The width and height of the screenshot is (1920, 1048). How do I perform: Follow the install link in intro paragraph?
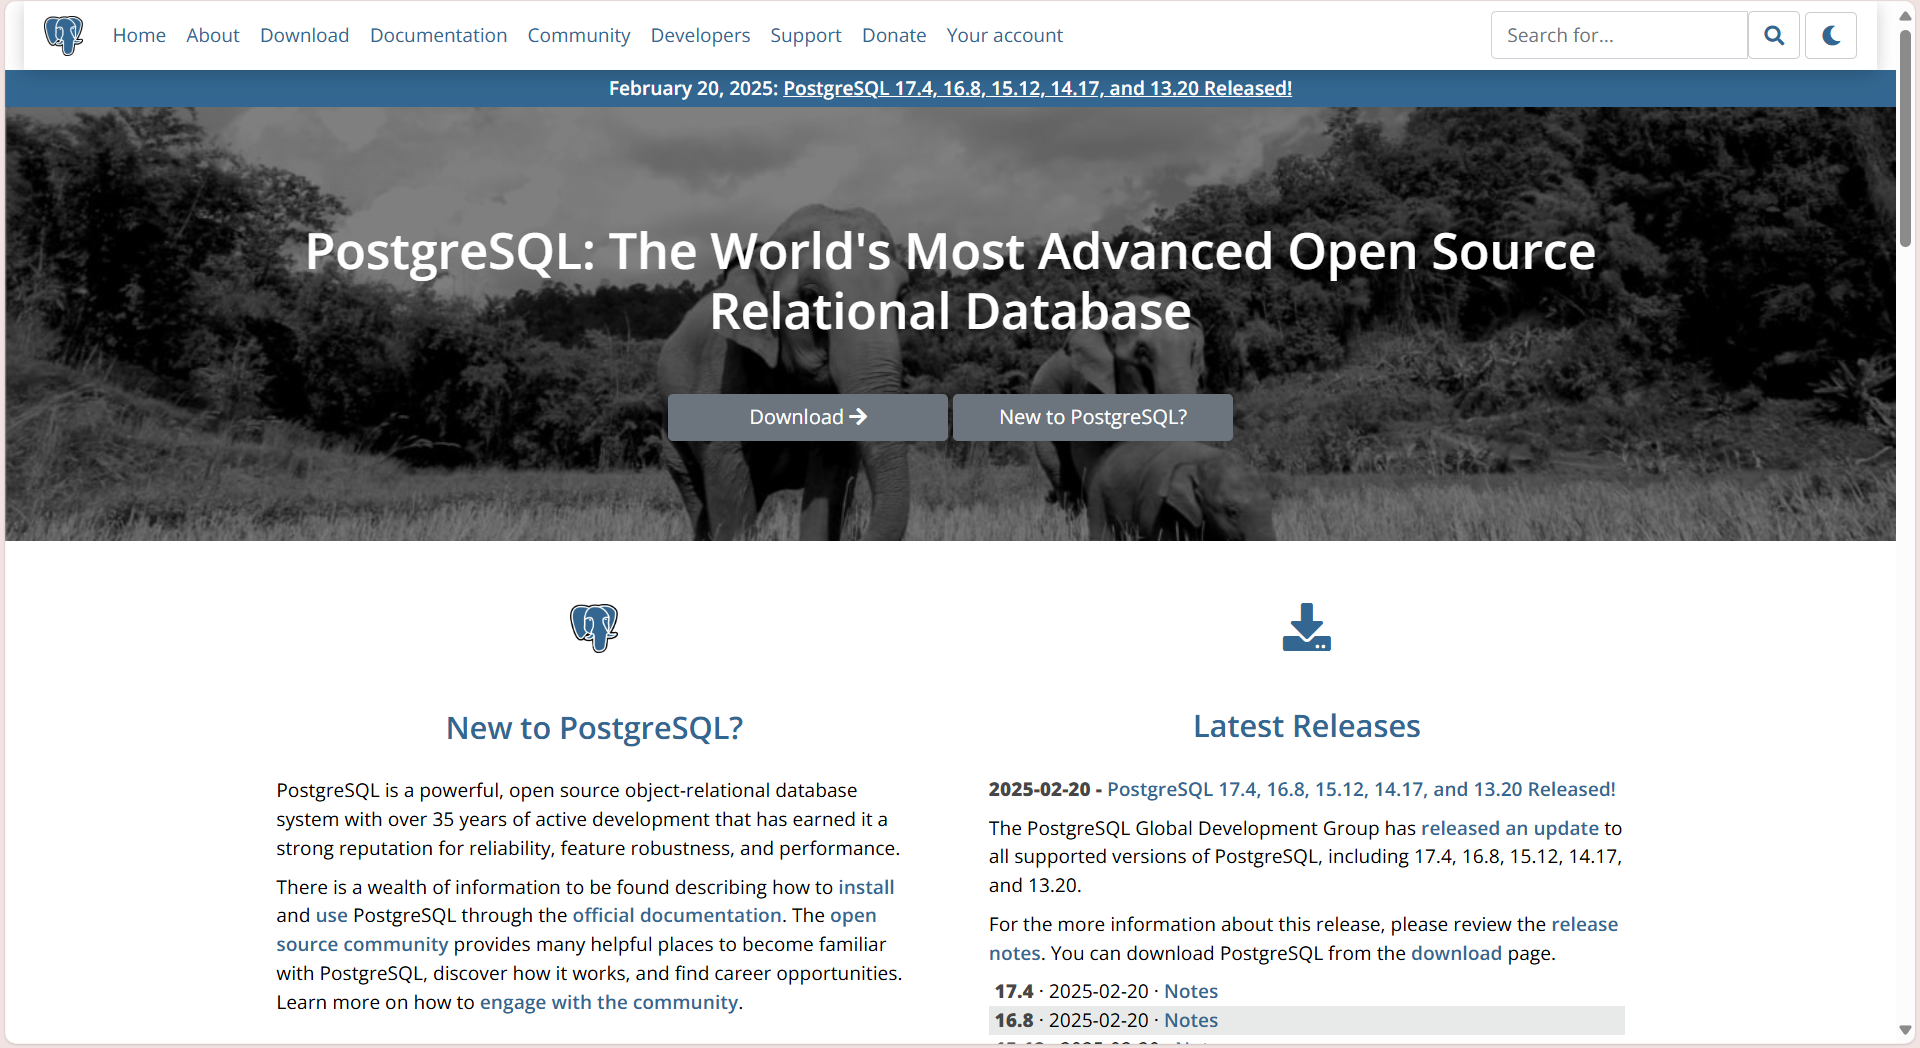point(866,887)
